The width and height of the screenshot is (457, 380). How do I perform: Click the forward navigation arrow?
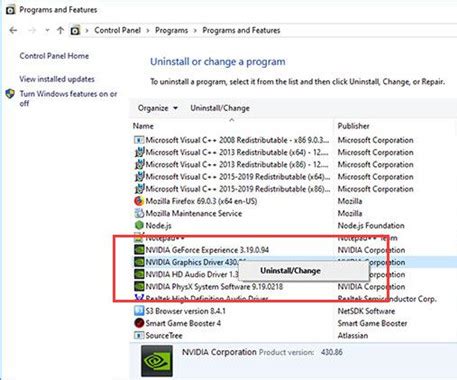32,31
